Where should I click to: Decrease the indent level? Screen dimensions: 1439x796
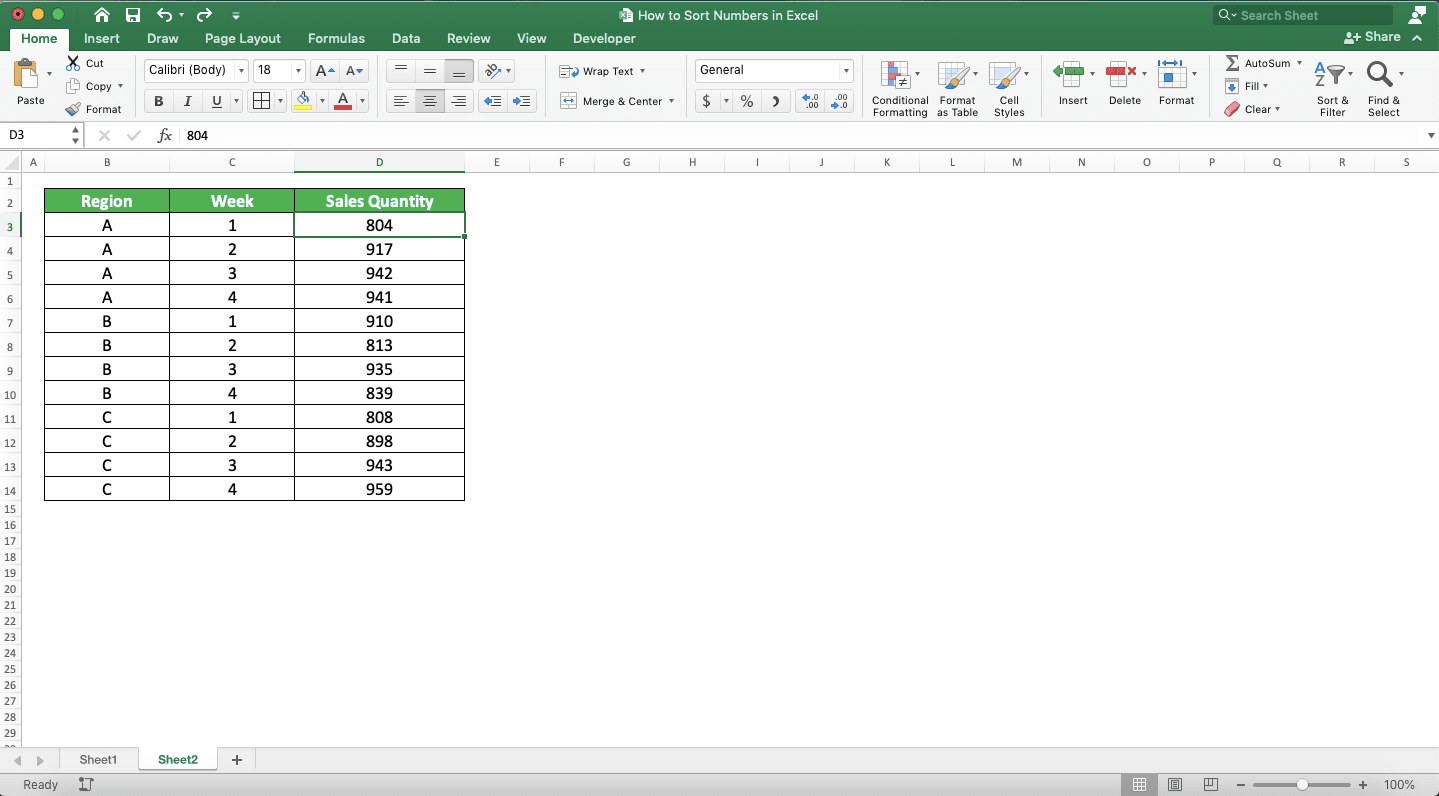click(492, 101)
